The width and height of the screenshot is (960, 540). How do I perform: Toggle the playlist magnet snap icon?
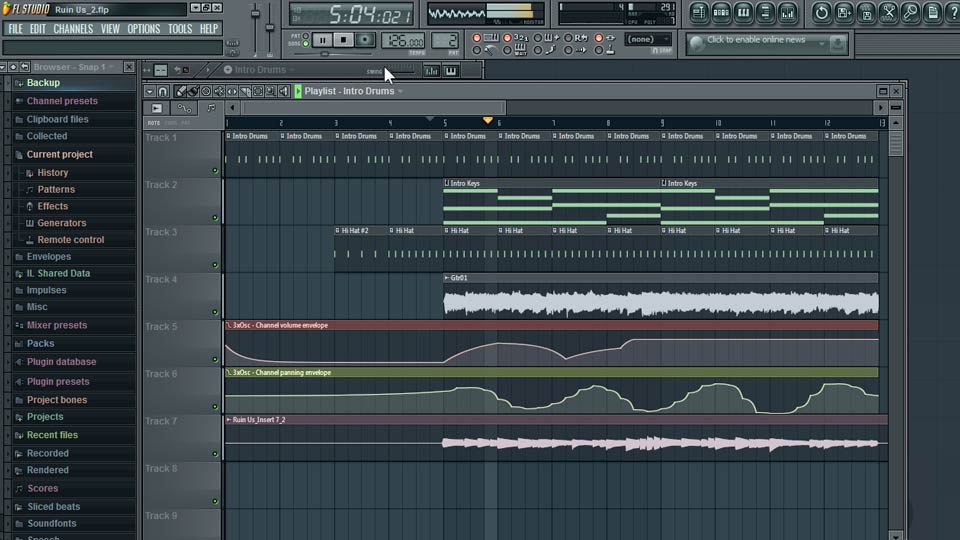point(163,91)
